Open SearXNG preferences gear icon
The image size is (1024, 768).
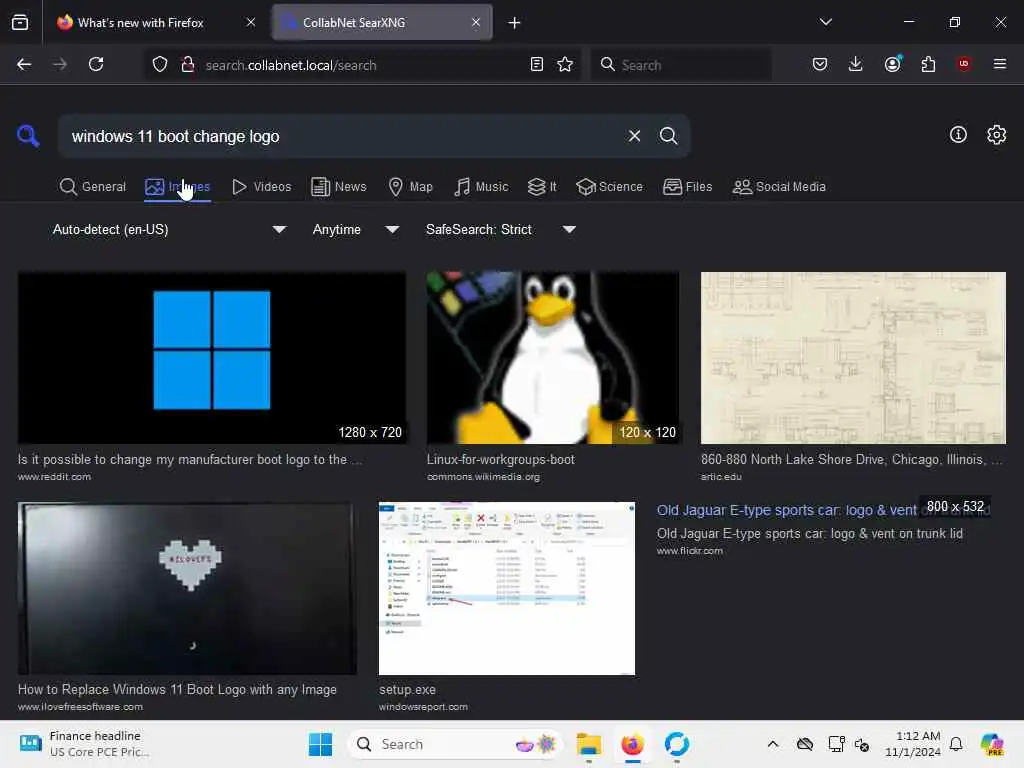[997, 135]
